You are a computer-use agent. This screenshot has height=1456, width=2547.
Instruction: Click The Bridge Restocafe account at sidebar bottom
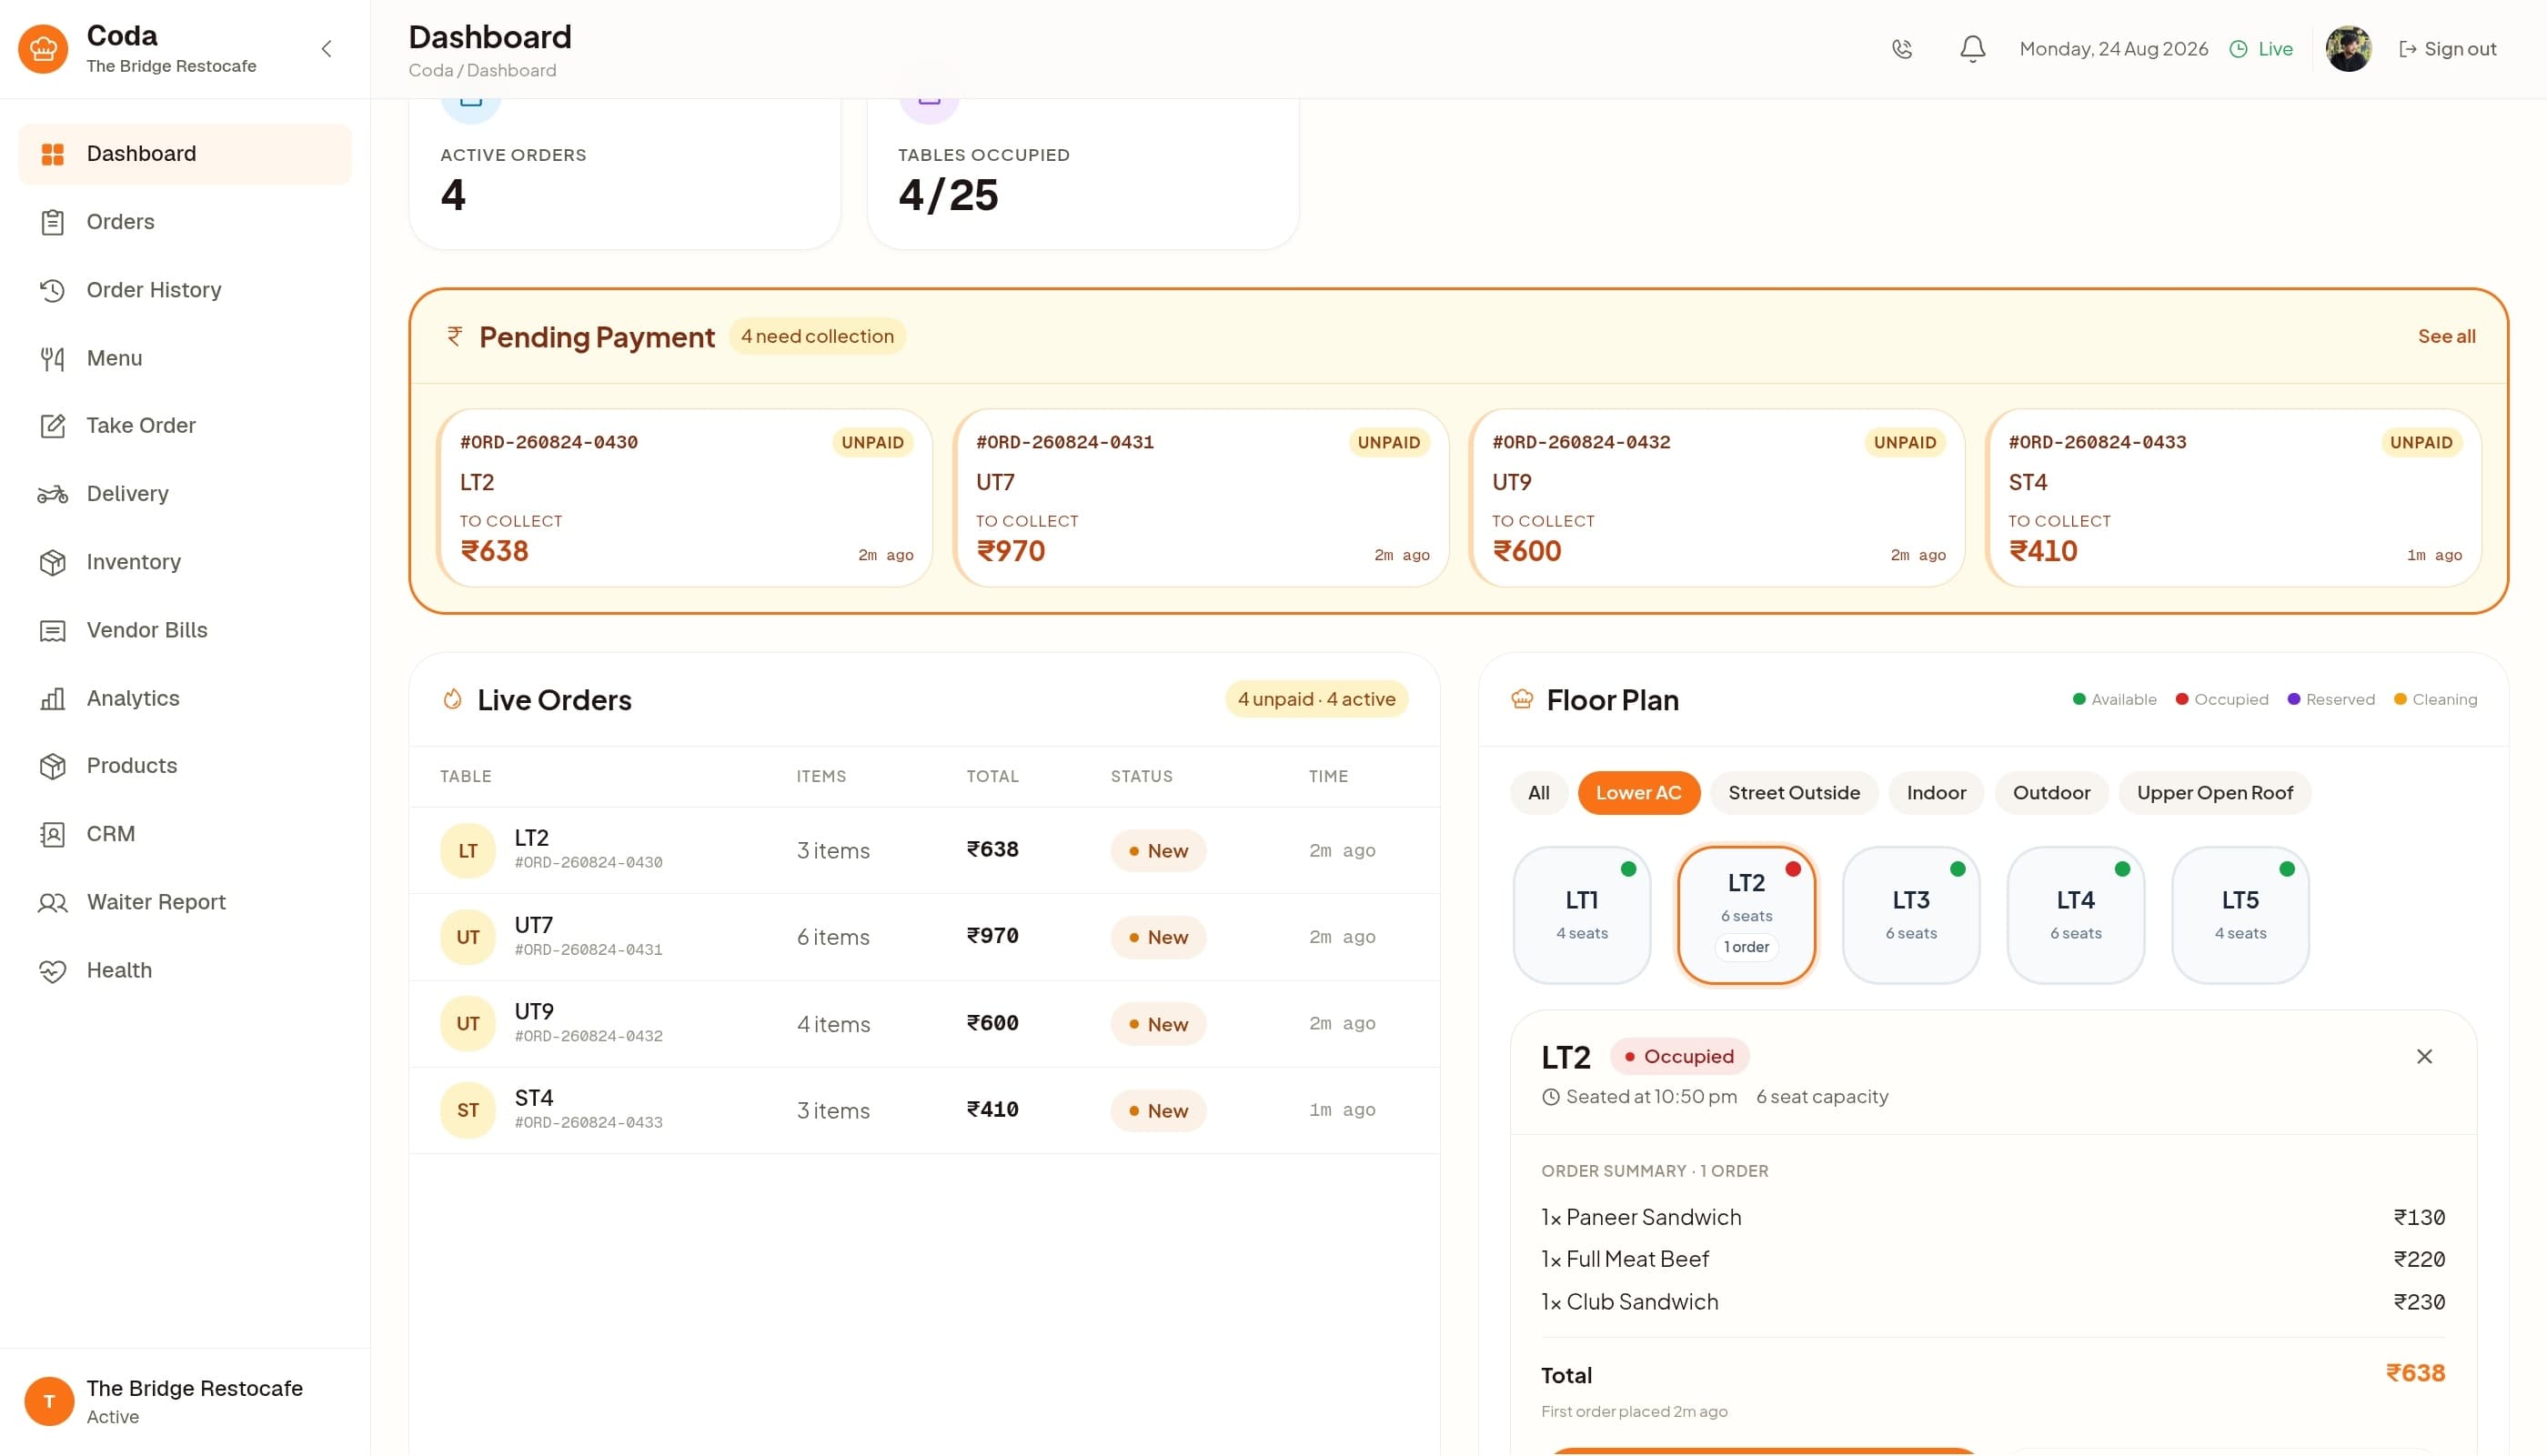[185, 1401]
